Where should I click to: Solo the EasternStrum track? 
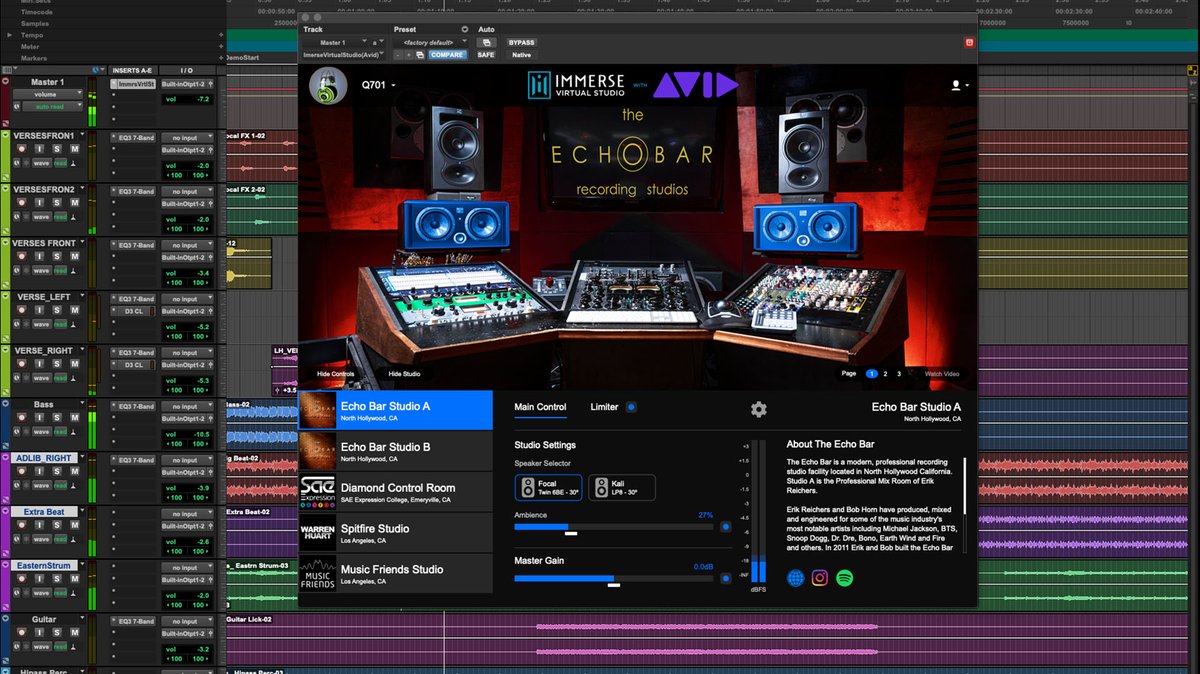[x=57, y=581]
